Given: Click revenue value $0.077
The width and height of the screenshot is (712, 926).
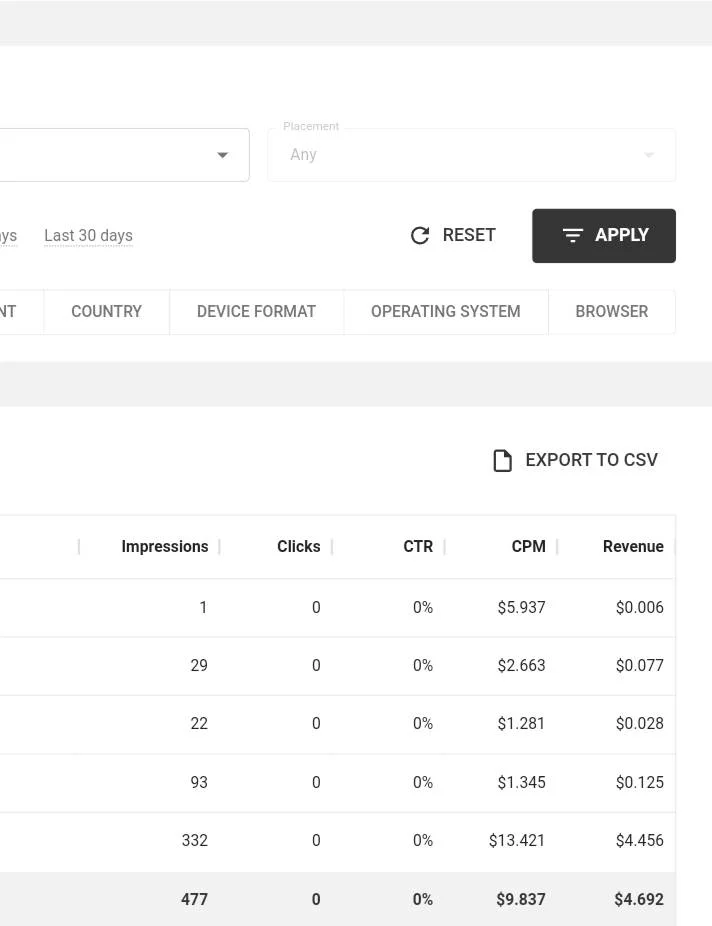Looking at the screenshot, I should 639,666.
